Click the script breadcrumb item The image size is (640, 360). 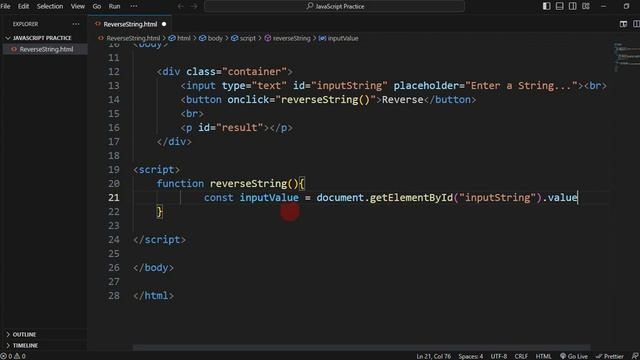tap(247, 38)
